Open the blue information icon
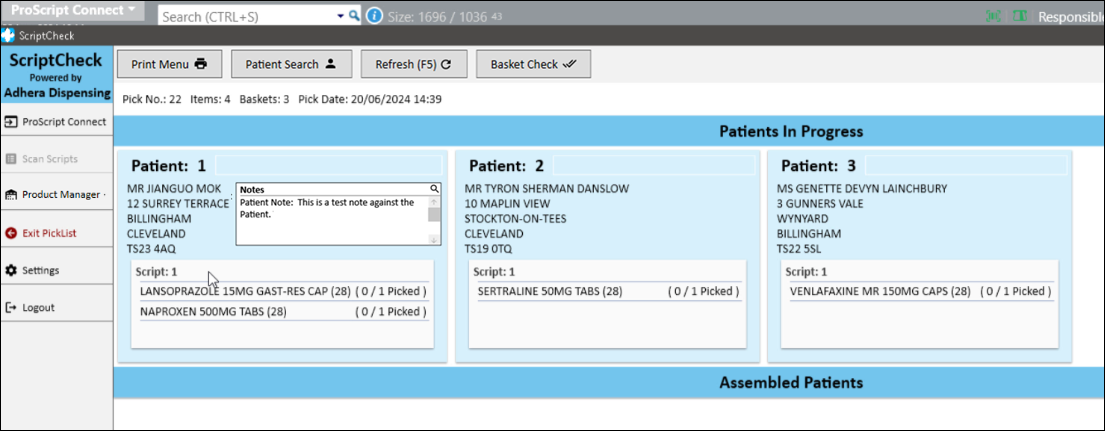The image size is (1105, 431). (x=375, y=15)
